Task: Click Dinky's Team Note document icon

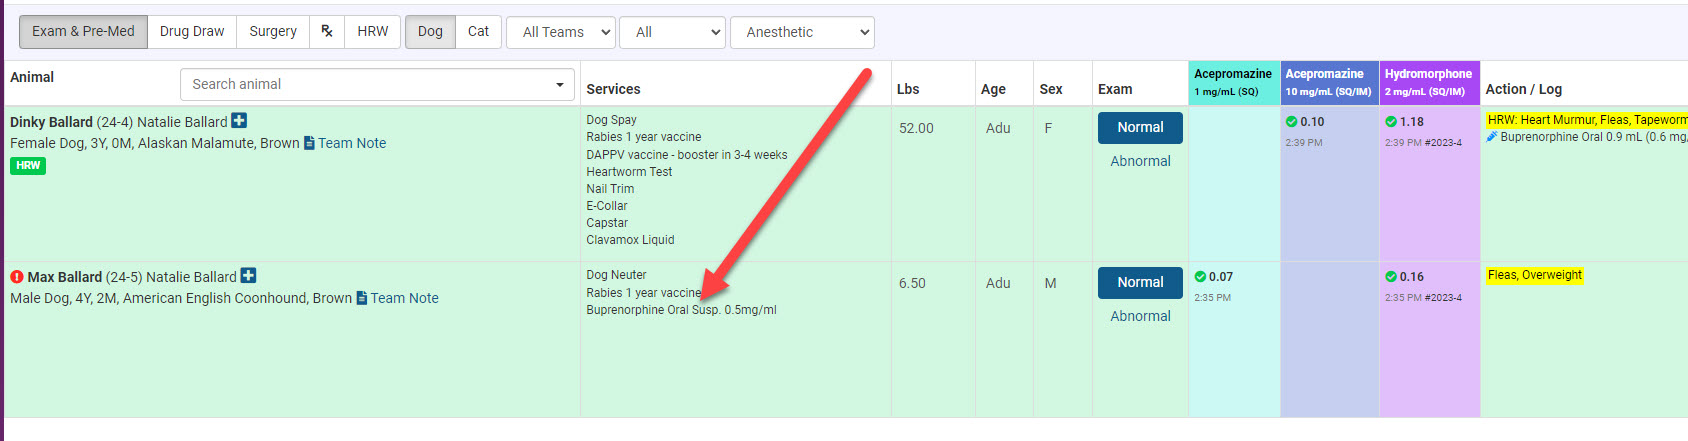Action: tap(309, 143)
